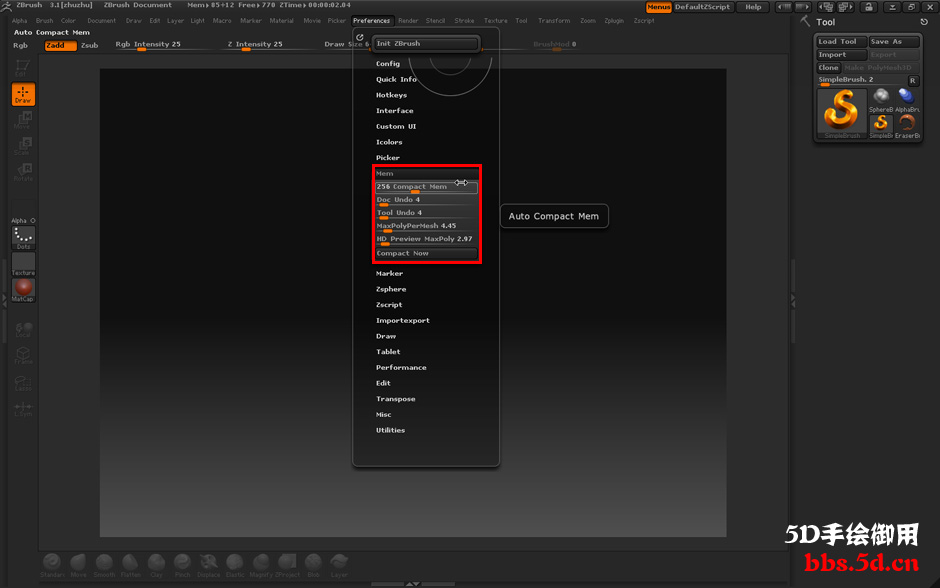Toggle Rgb painting mode

pyautogui.click(x=20, y=46)
